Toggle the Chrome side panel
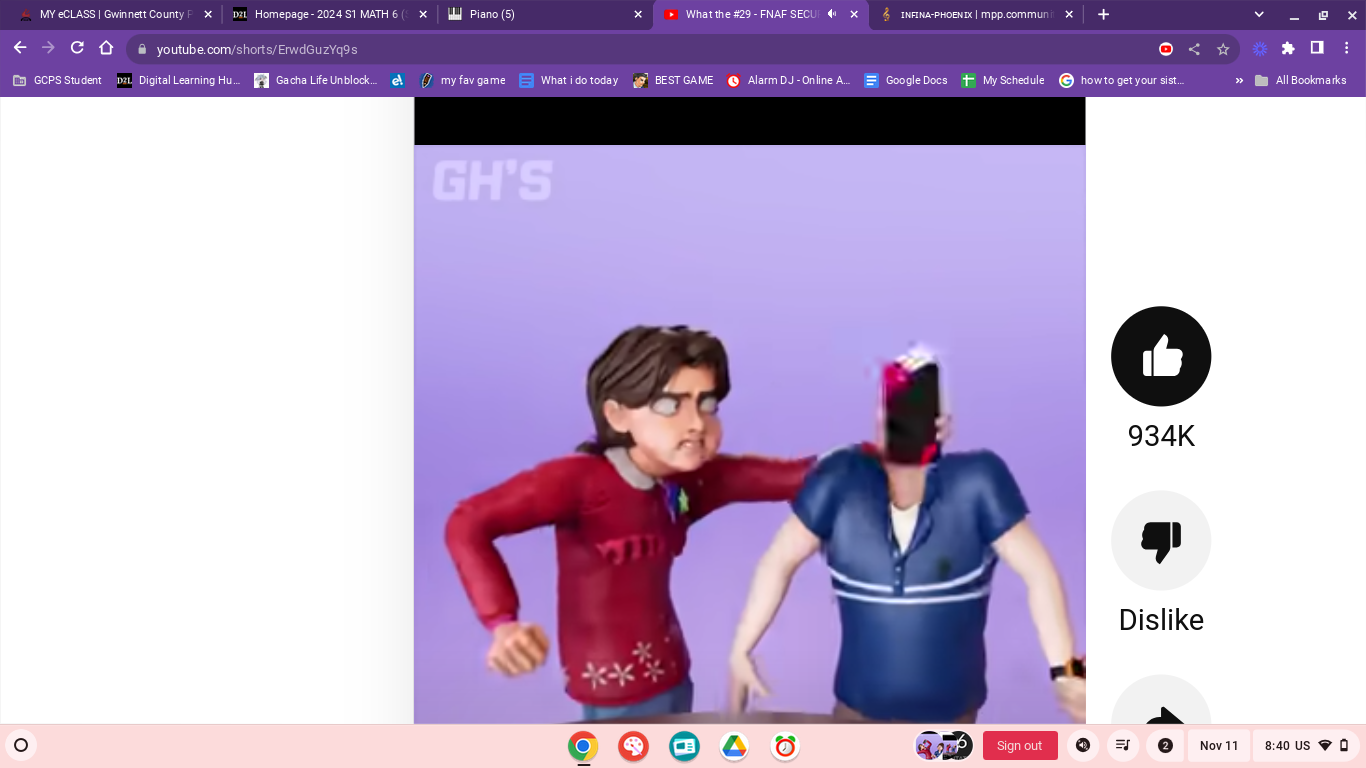 pyautogui.click(x=1317, y=48)
